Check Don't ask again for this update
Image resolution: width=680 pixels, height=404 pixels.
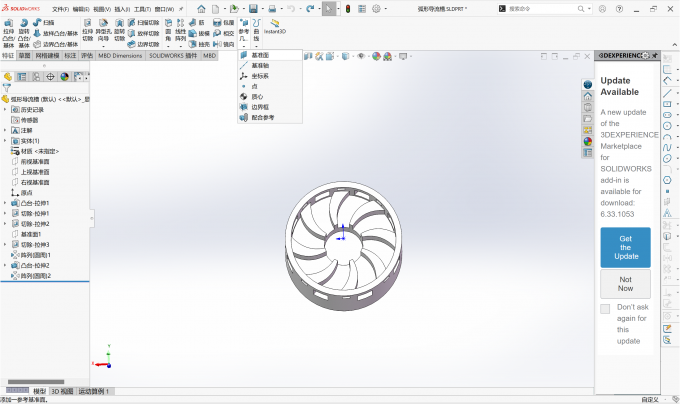click(x=605, y=309)
